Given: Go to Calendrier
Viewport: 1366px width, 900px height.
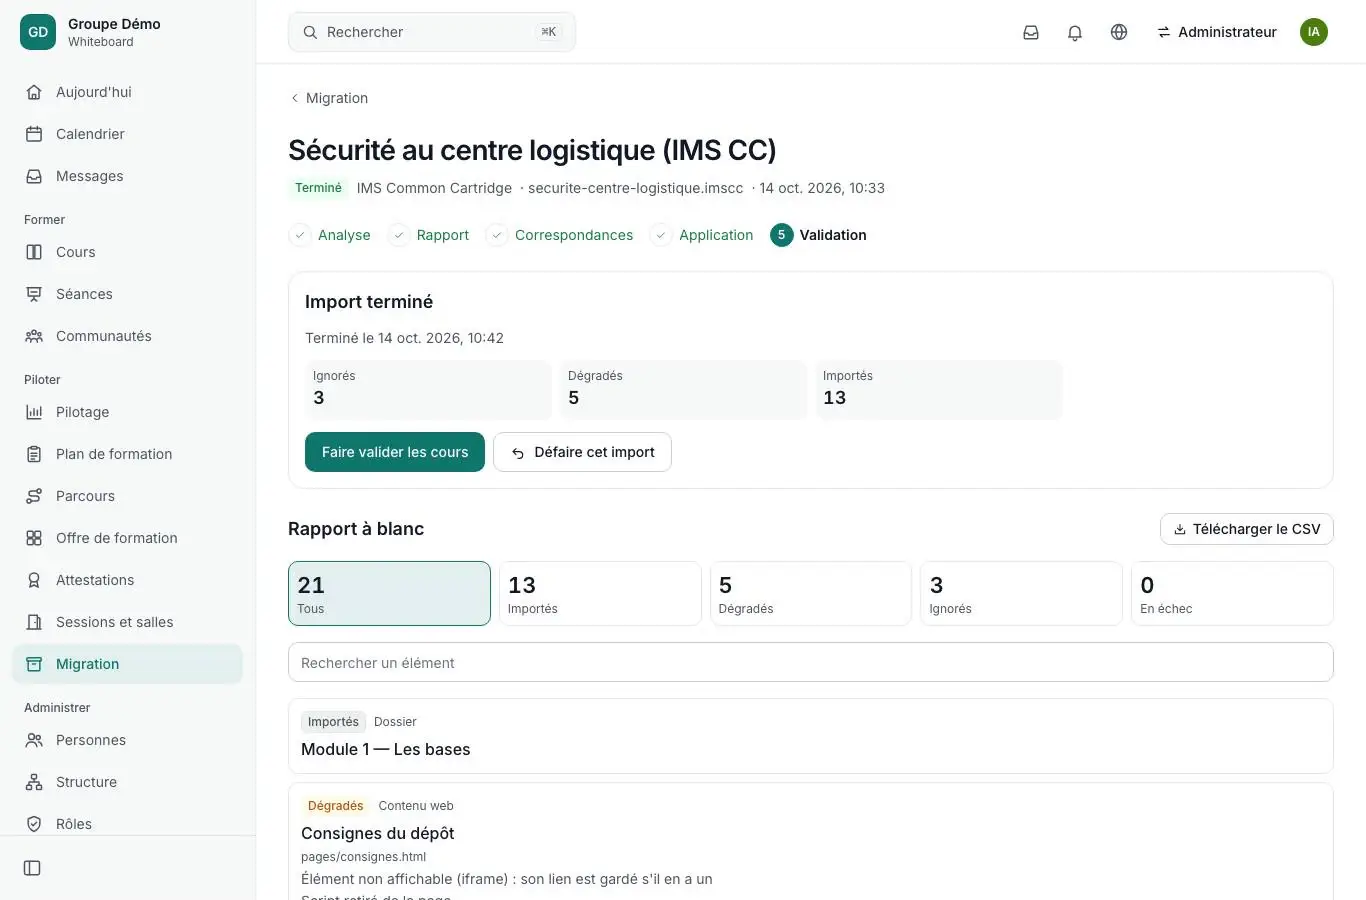Looking at the screenshot, I should 127,134.
